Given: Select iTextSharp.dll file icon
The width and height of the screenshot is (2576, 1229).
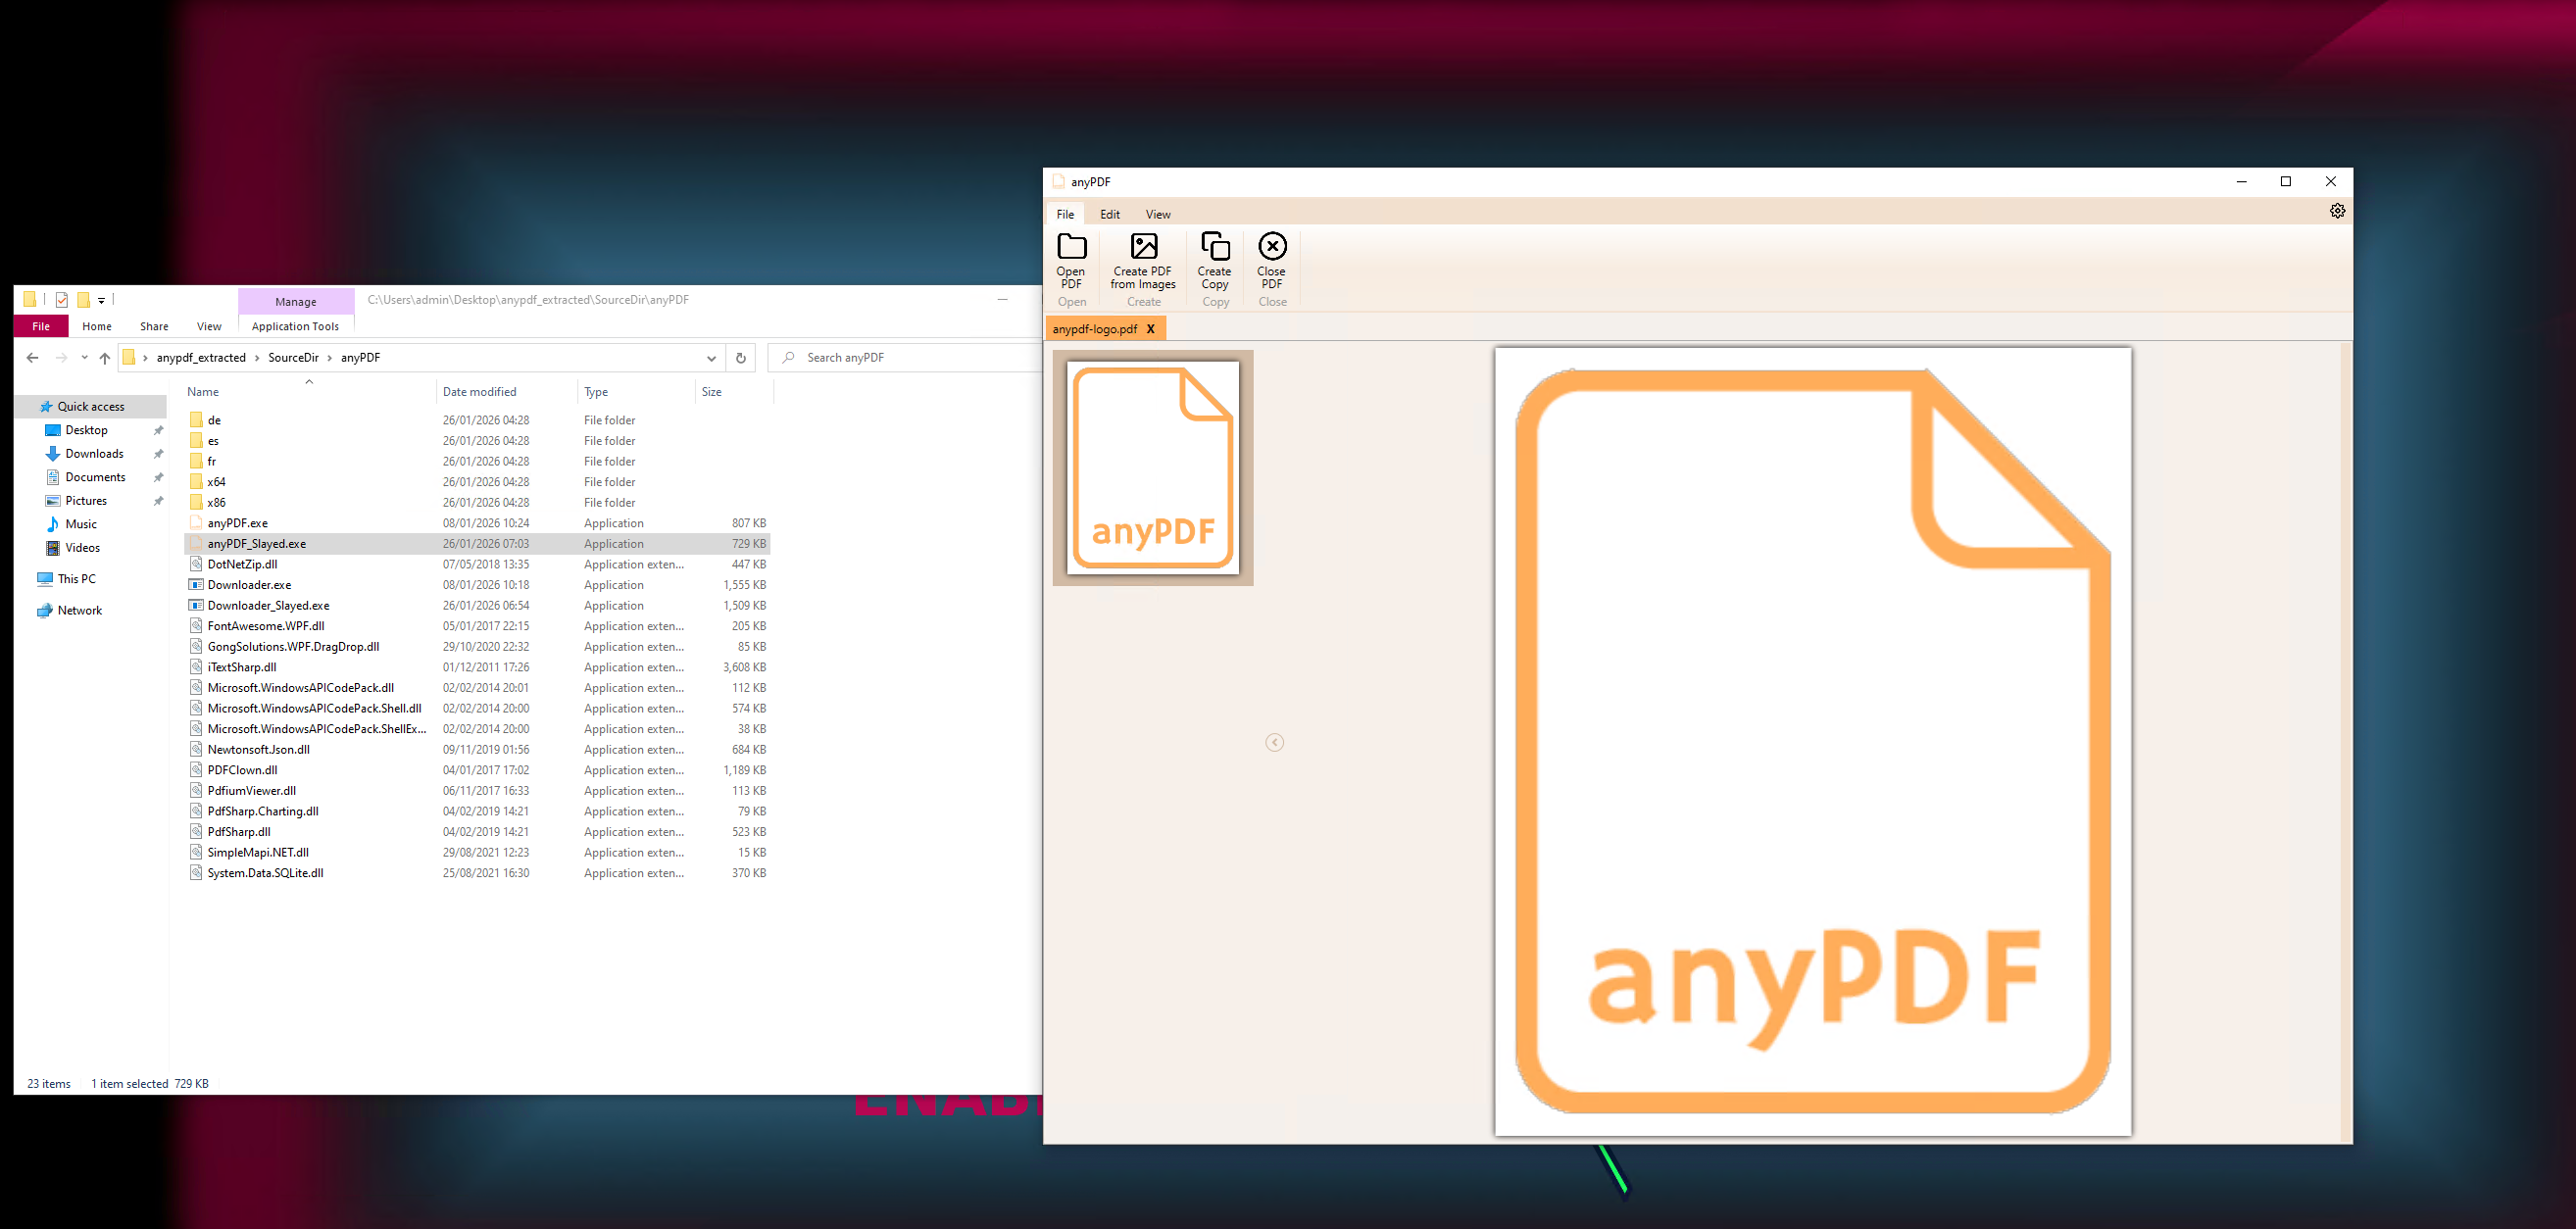Looking at the screenshot, I should coord(196,668).
